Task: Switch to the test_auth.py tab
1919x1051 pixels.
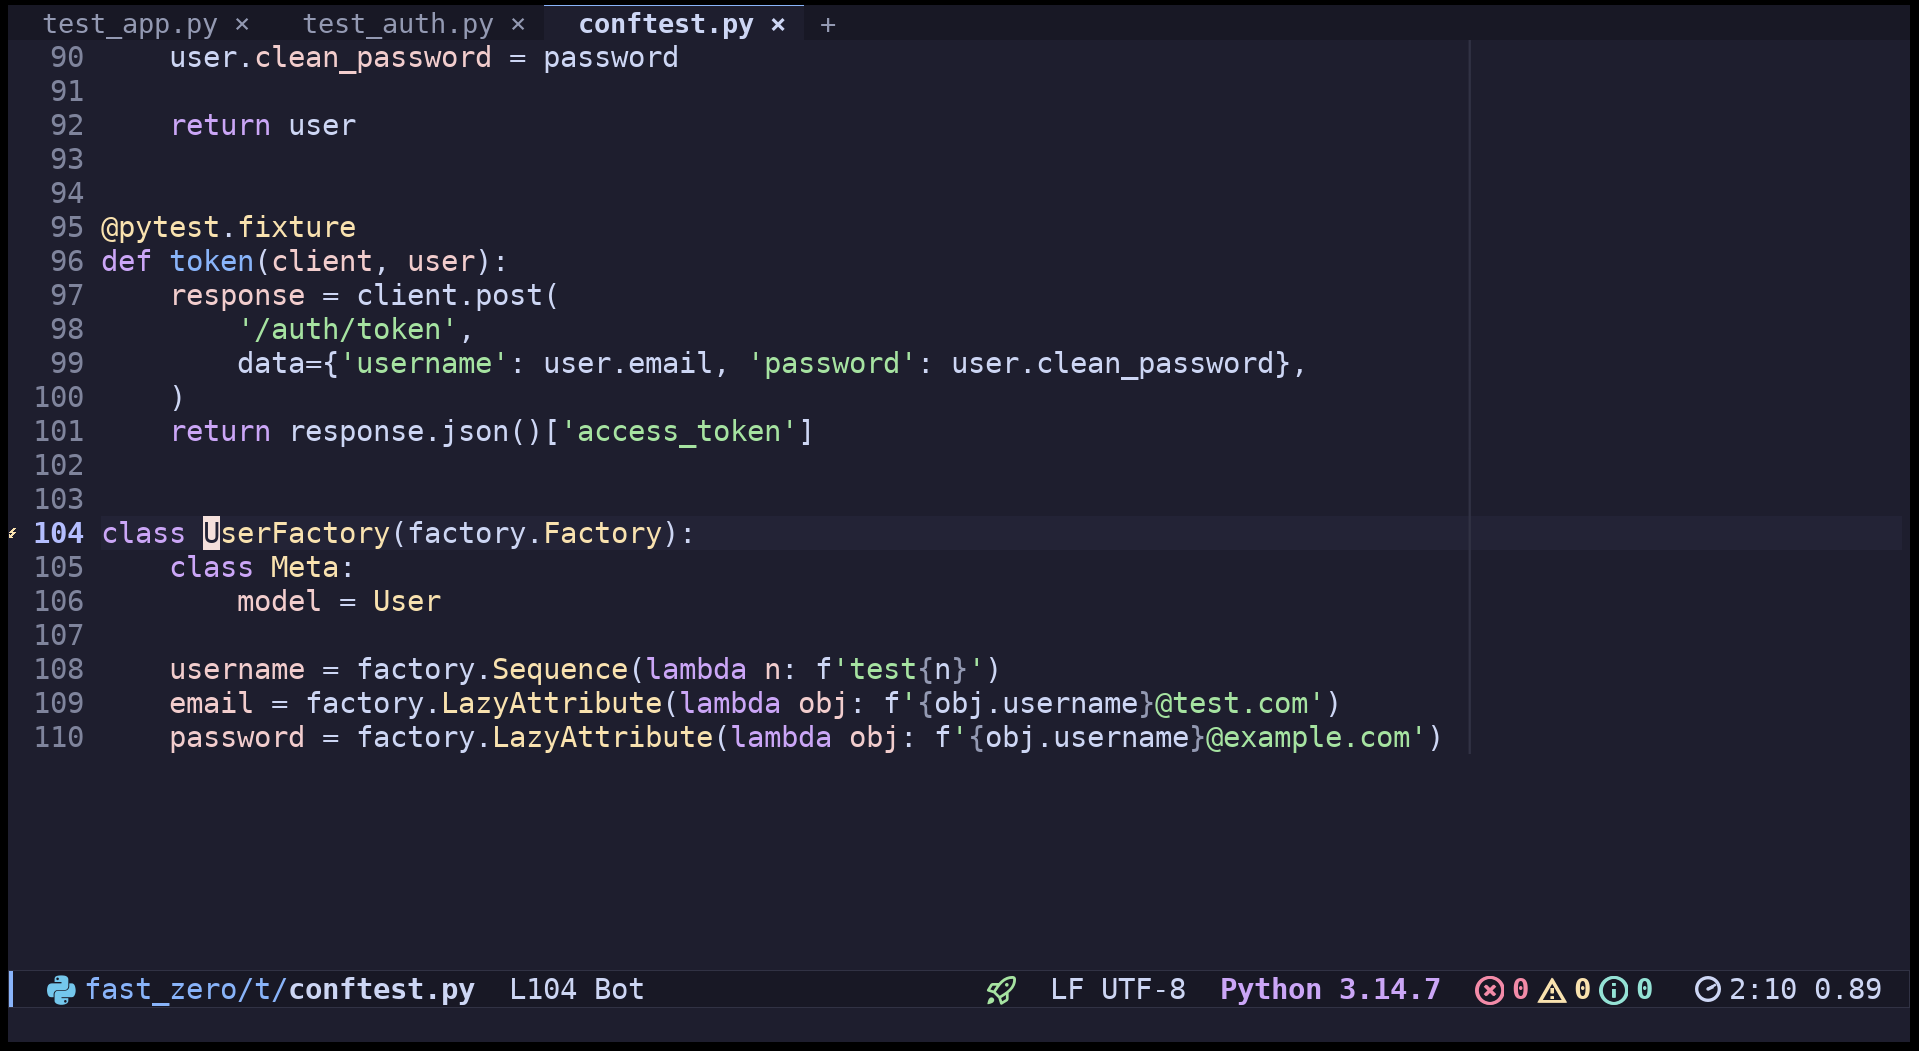Action: (398, 24)
